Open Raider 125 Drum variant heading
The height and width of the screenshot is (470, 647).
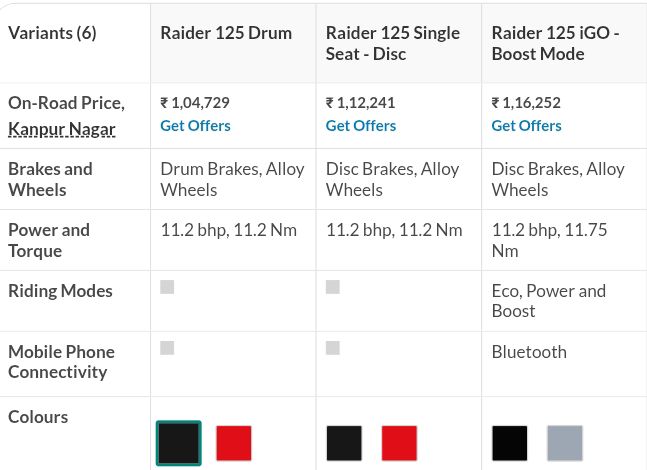pos(226,33)
